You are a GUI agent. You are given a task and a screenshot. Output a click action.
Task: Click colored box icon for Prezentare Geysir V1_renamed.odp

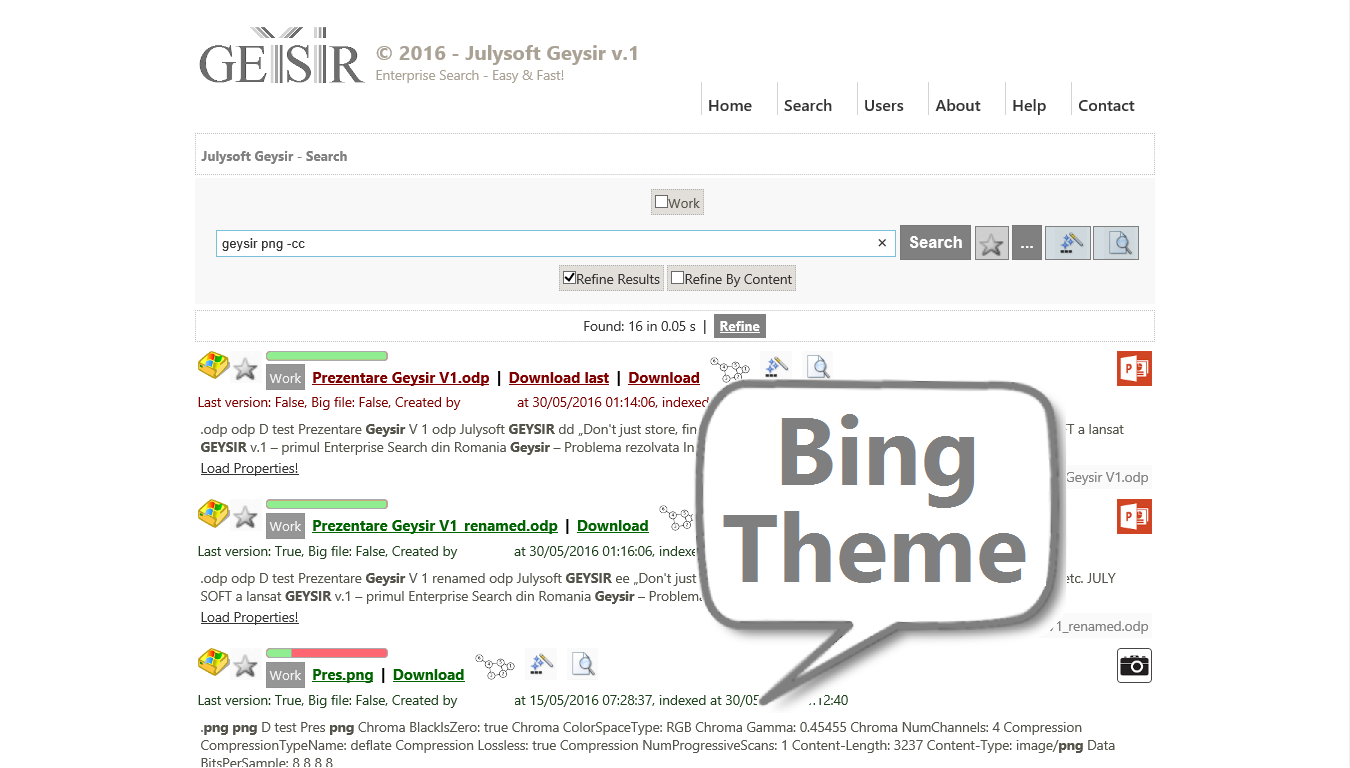pyautogui.click(x=213, y=515)
